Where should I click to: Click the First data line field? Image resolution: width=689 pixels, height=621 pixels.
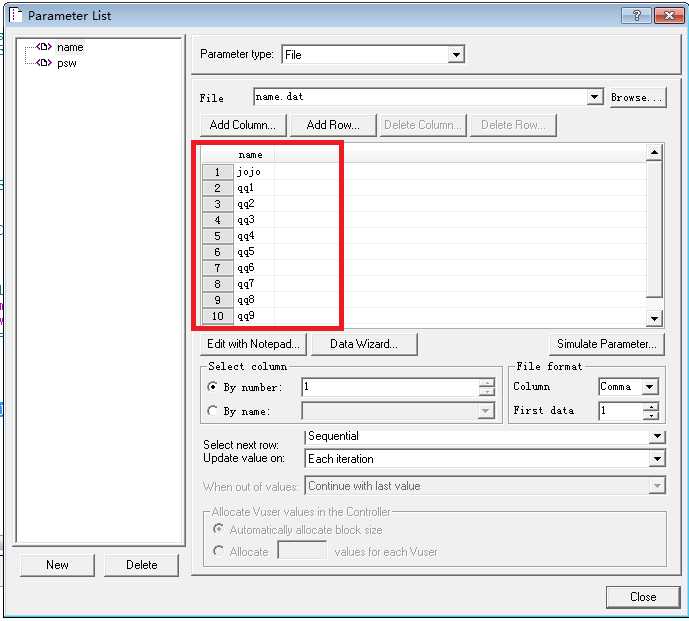(x=620, y=411)
